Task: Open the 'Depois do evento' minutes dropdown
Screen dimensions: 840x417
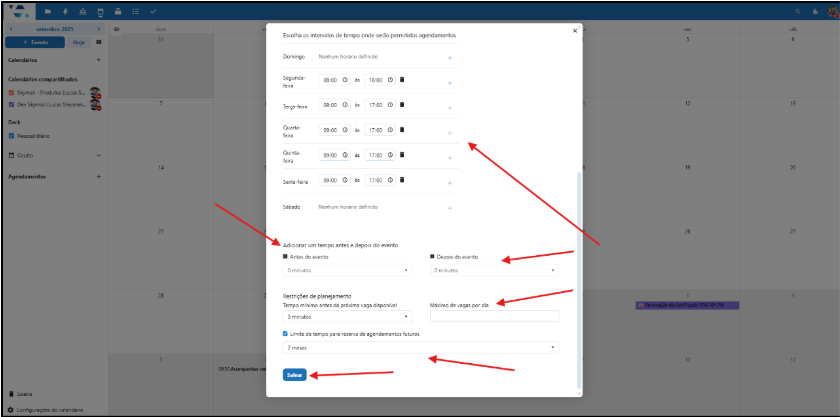Action: pyautogui.click(x=492, y=270)
